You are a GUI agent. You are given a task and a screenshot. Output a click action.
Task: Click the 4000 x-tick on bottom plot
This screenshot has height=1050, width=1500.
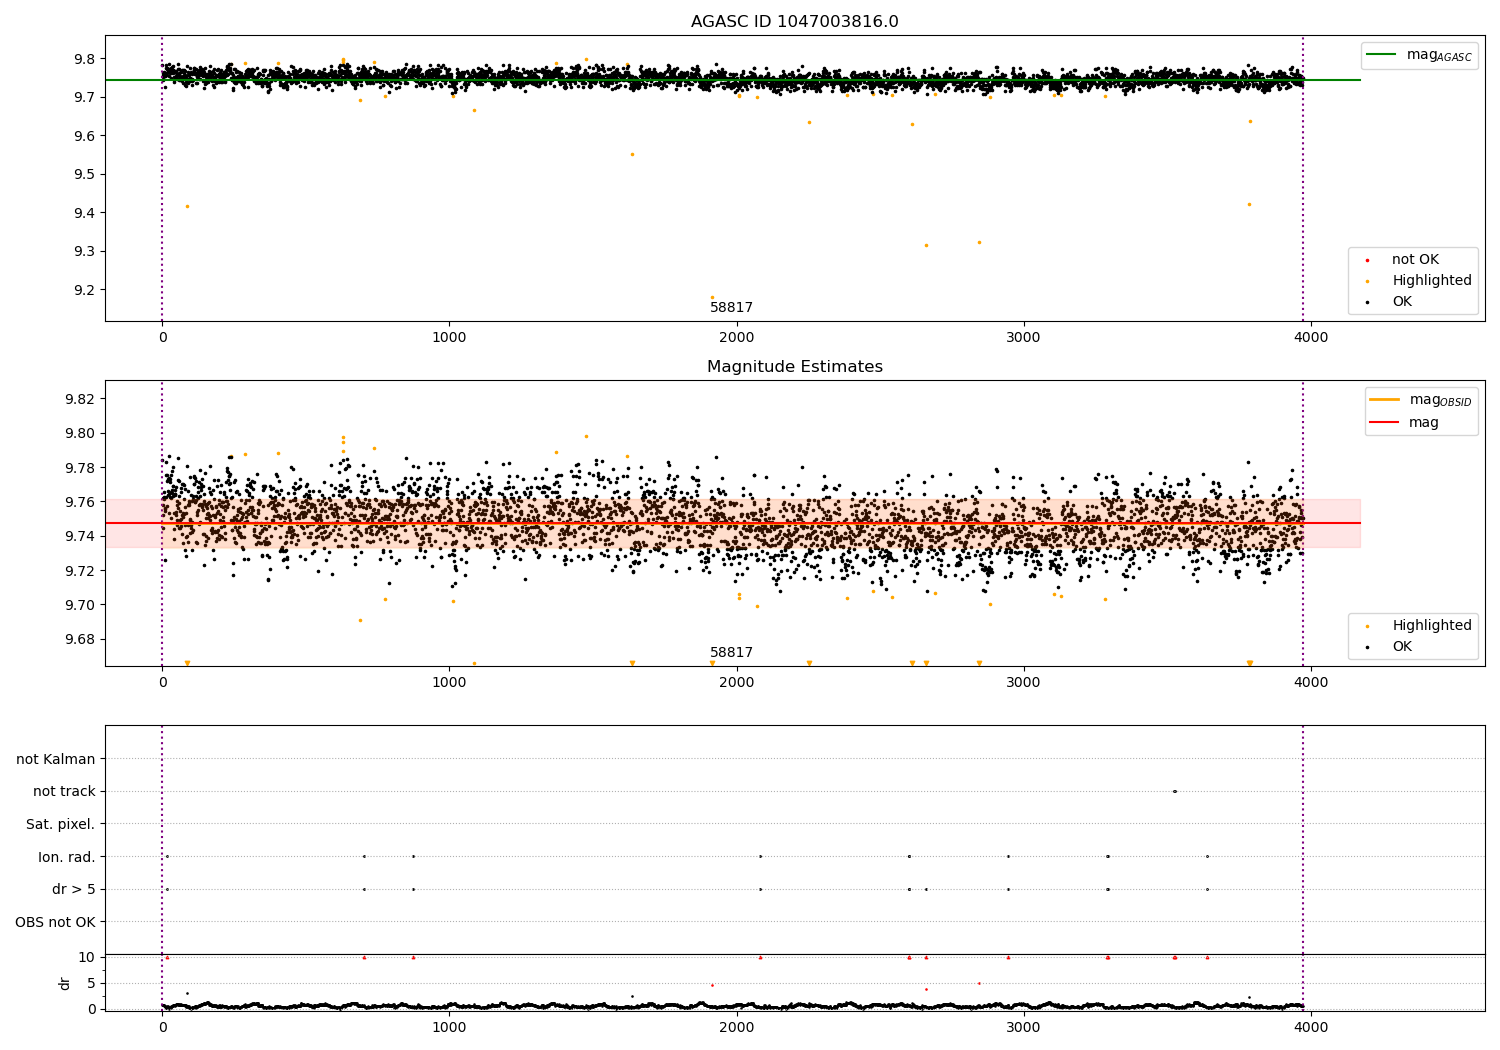(x=1311, y=1027)
